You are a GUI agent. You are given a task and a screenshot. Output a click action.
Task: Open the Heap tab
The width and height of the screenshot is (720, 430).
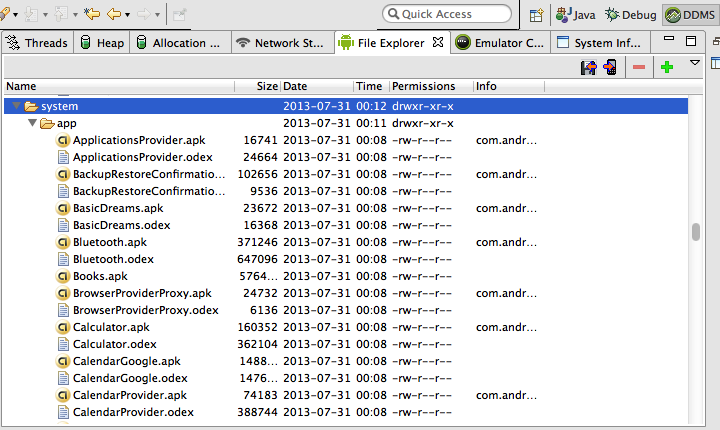[x=102, y=43]
